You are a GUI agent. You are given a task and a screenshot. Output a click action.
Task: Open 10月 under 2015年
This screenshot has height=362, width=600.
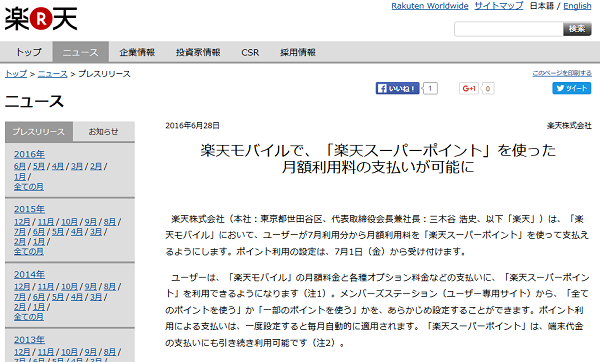point(69,222)
